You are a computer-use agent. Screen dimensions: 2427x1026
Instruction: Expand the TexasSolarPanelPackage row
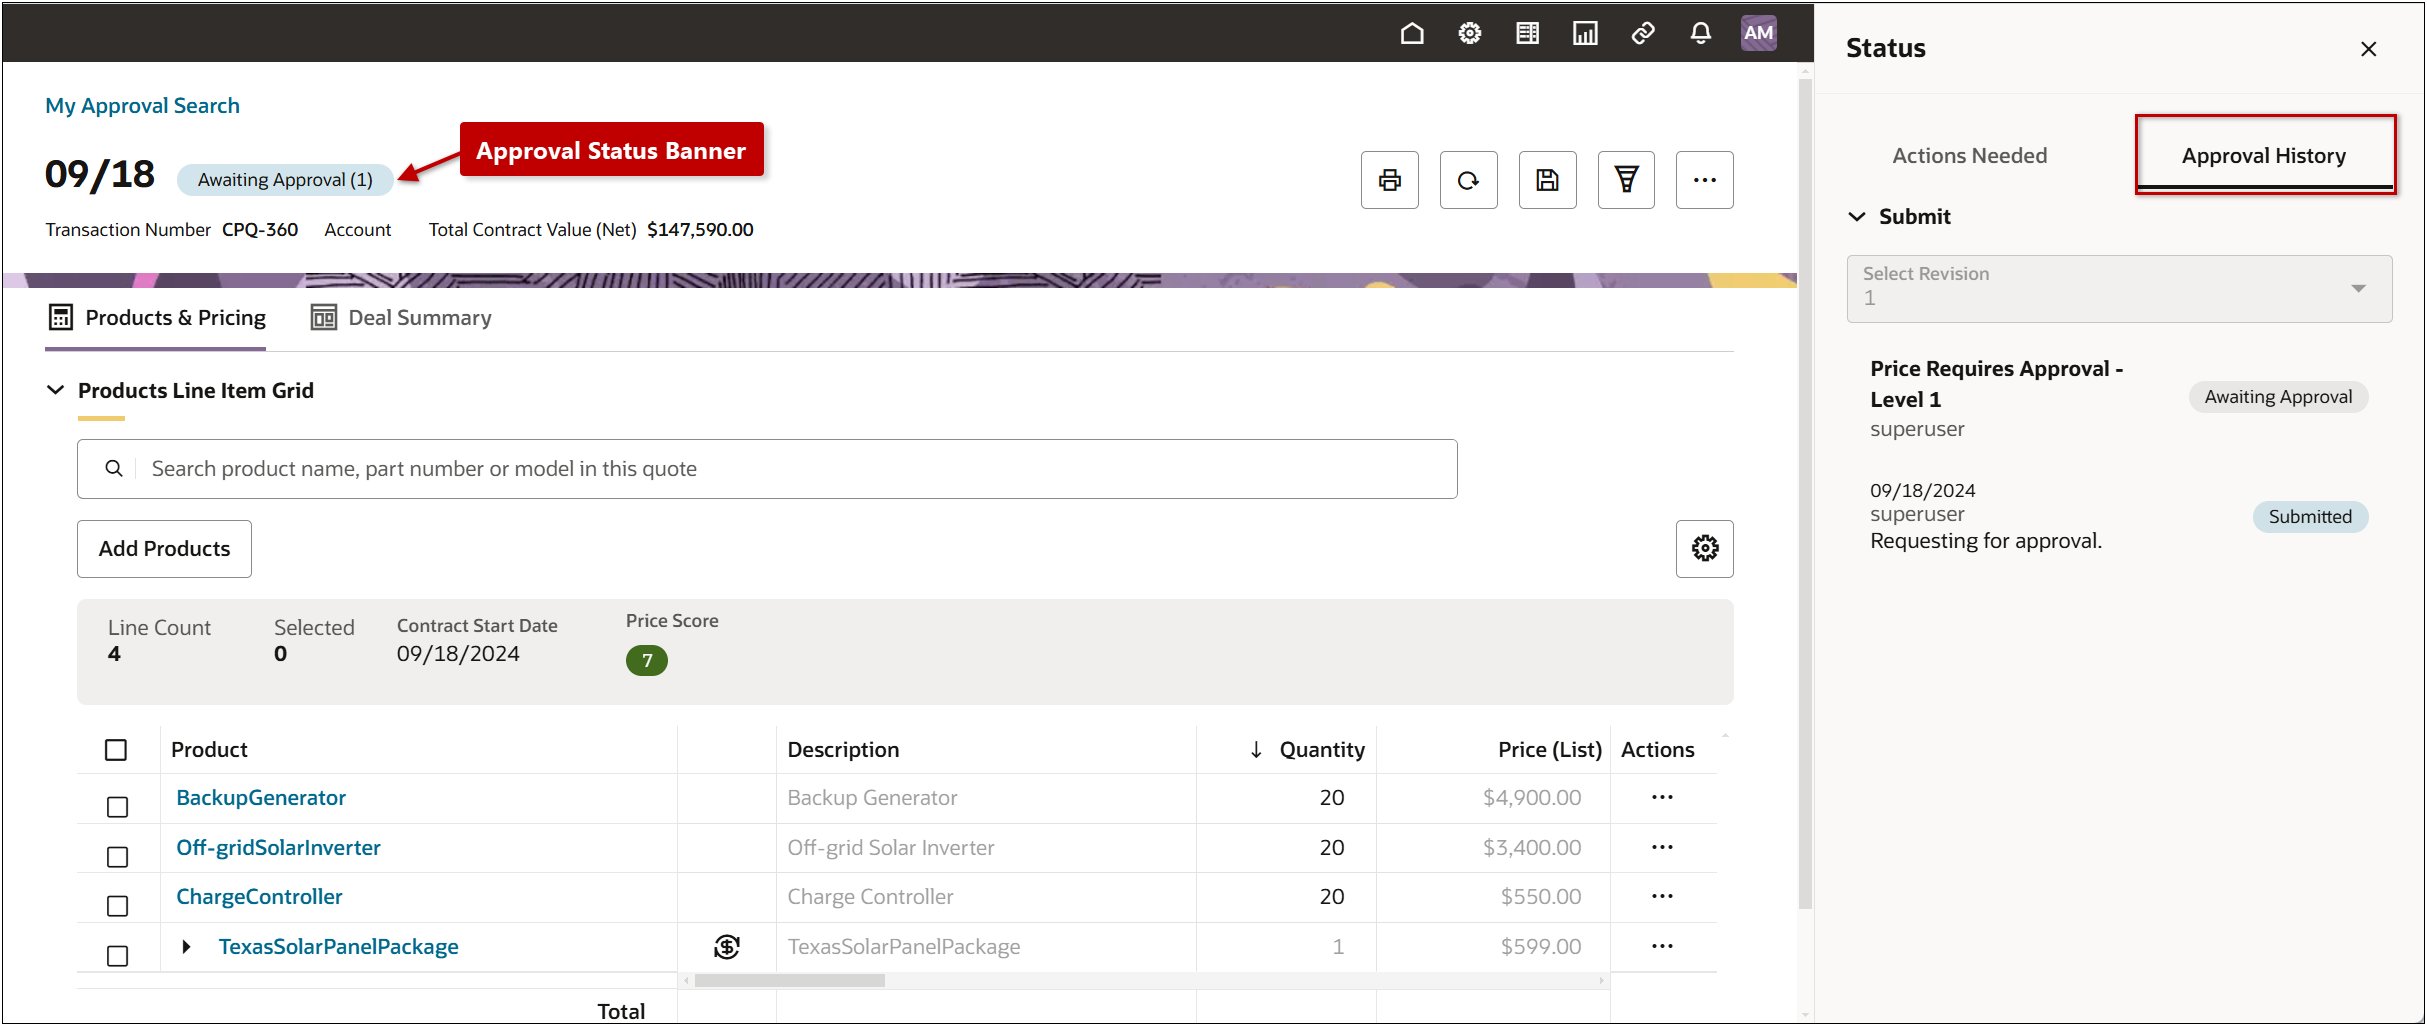coord(186,946)
